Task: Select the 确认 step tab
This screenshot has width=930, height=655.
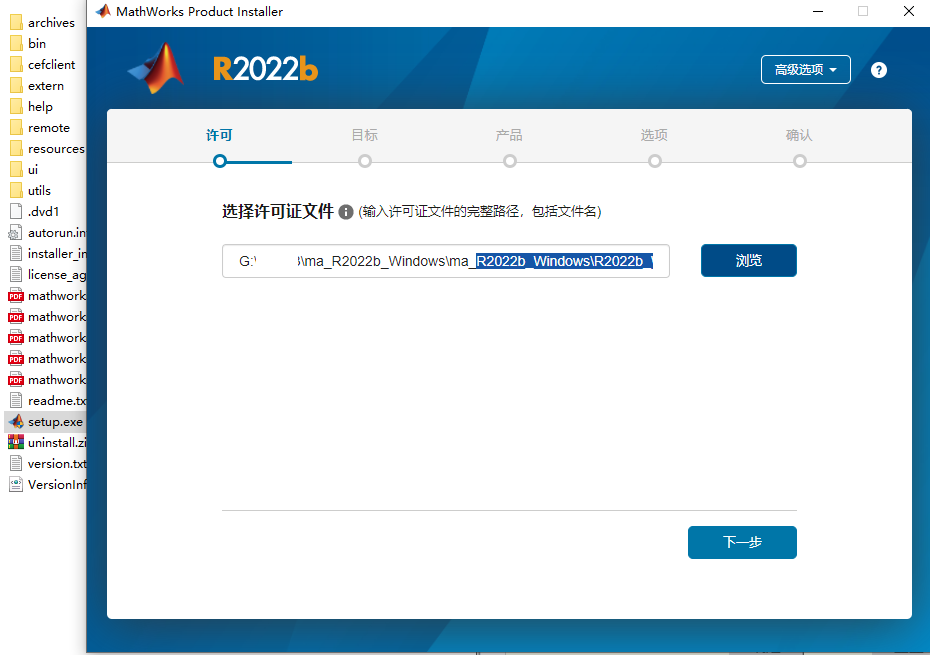Action: [799, 135]
